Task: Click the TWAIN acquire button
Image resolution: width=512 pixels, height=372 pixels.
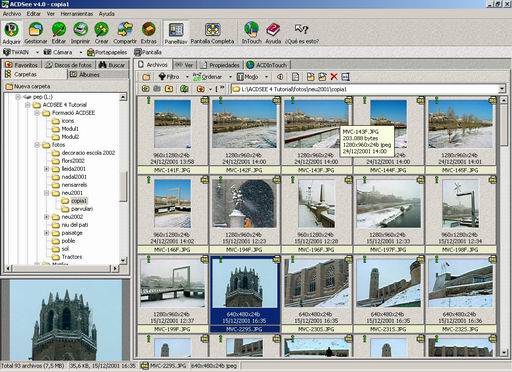Action: click(x=17, y=52)
